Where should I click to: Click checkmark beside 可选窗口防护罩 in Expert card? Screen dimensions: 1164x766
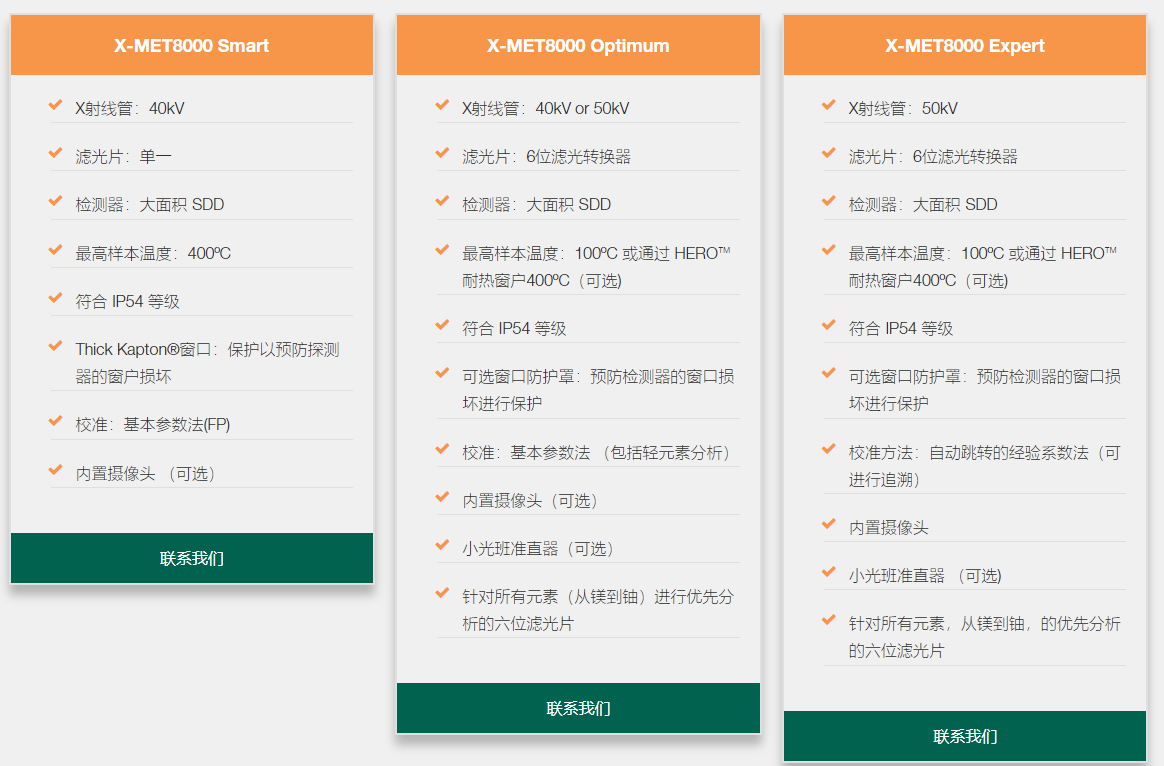coord(829,373)
